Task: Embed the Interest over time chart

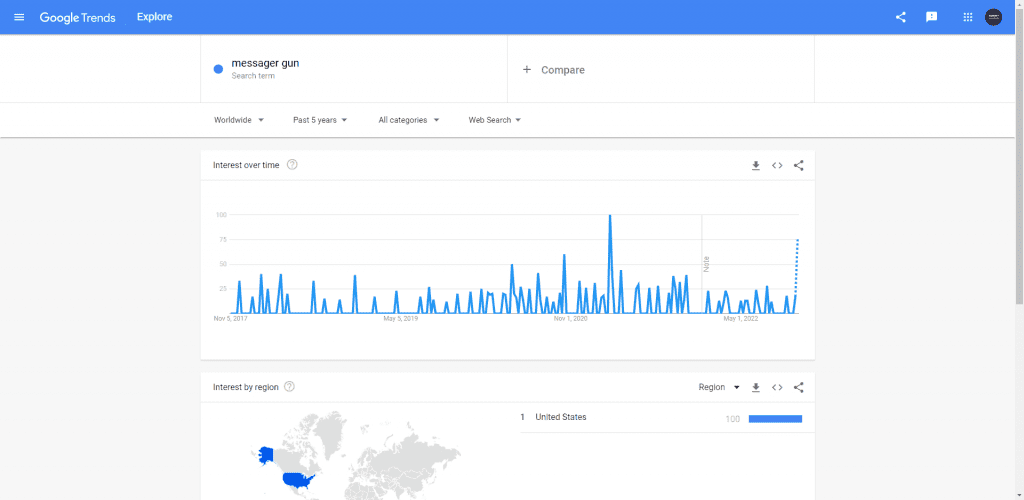Action: pyautogui.click(x=777, y=165)
